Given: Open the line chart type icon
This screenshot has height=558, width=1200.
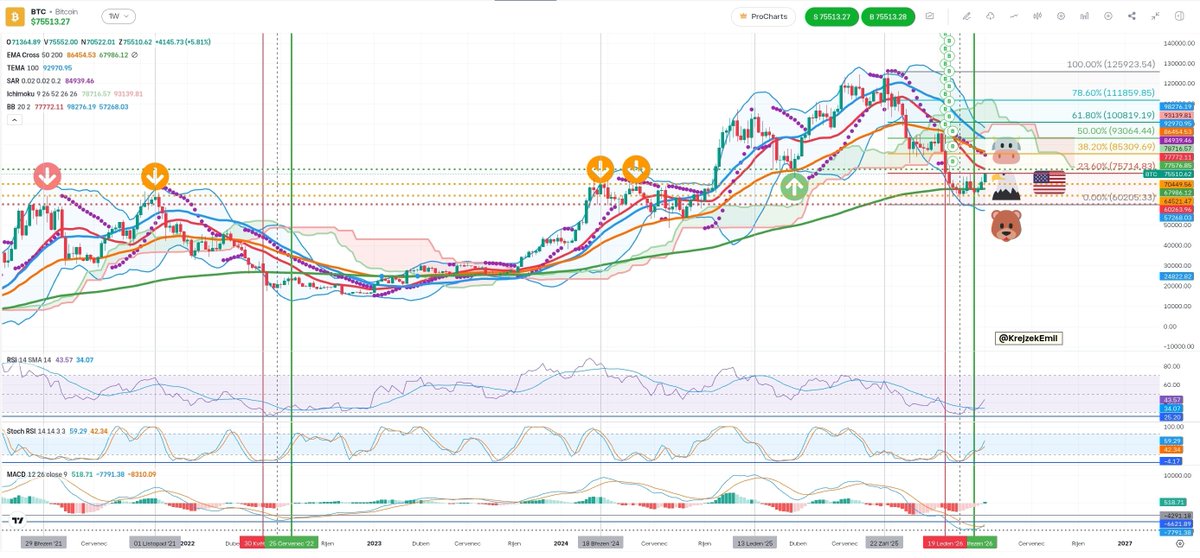Looking at the screenshot, I should click(x=1014, y=16).
